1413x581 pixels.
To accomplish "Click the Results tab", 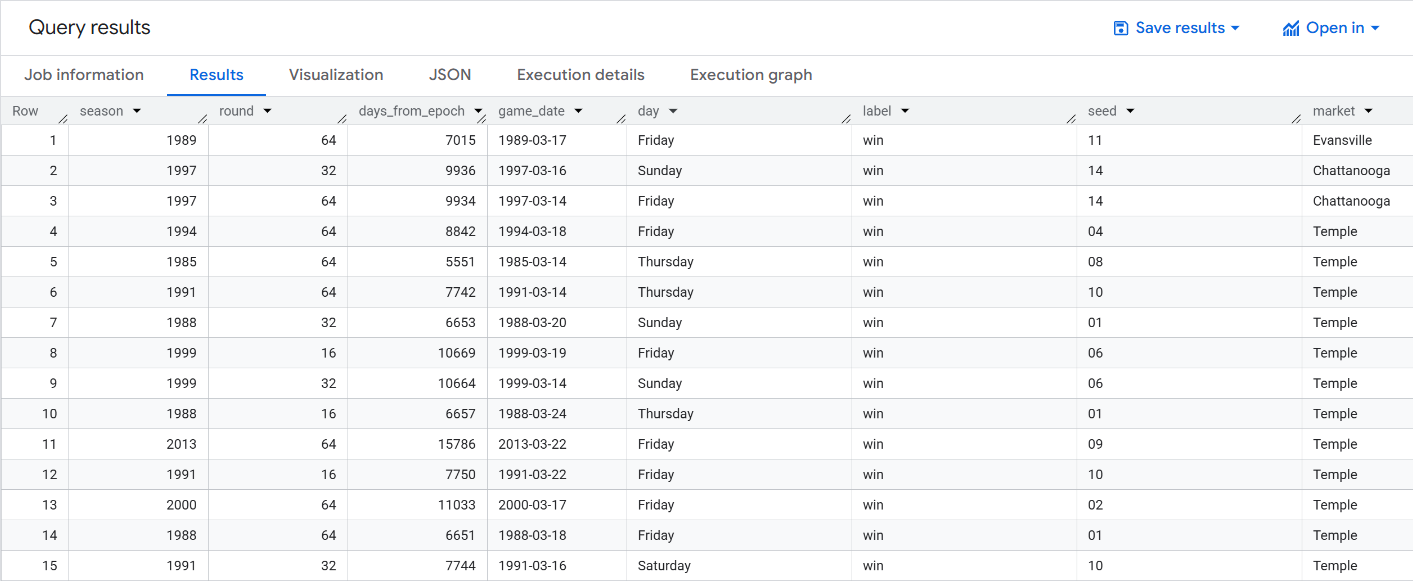I will point(216,74).
